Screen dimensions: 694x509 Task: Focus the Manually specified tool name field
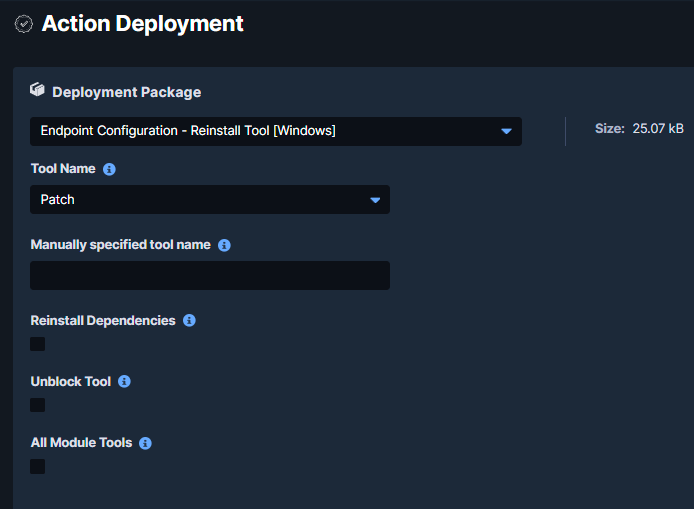[210, 276]
